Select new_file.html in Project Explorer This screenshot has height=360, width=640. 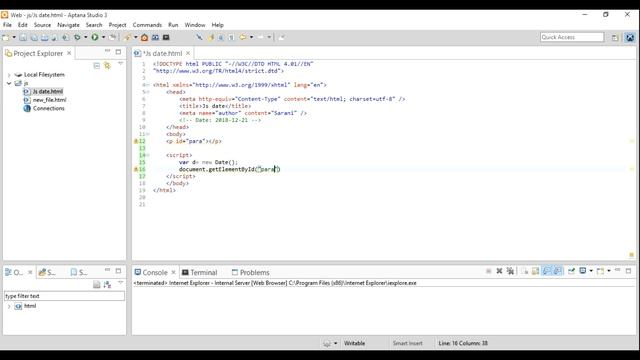(x=49, y=100)
